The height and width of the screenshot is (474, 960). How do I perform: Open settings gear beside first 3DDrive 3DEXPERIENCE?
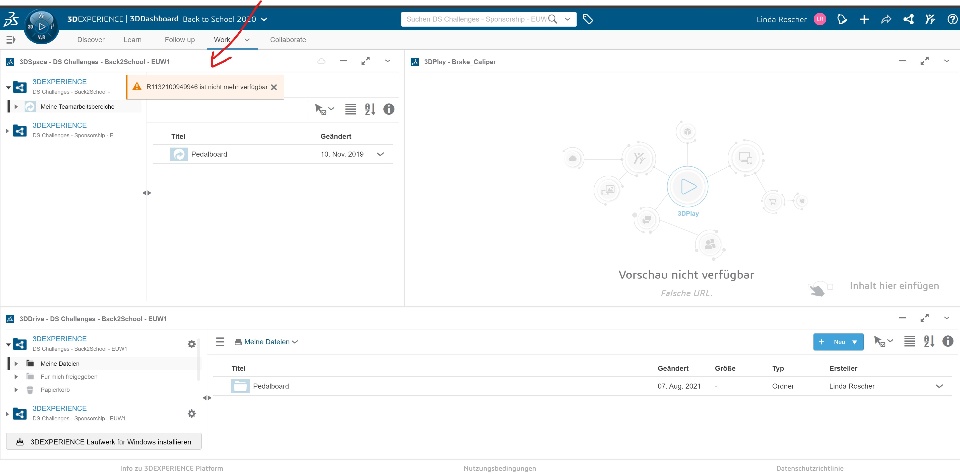192,344
